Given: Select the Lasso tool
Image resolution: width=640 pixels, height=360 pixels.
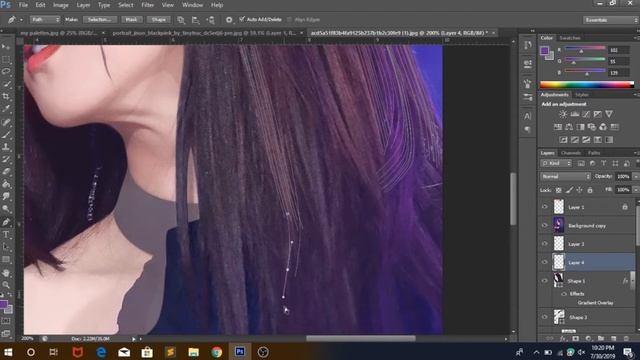Looking at the screenshot, I should pos(6,71).
